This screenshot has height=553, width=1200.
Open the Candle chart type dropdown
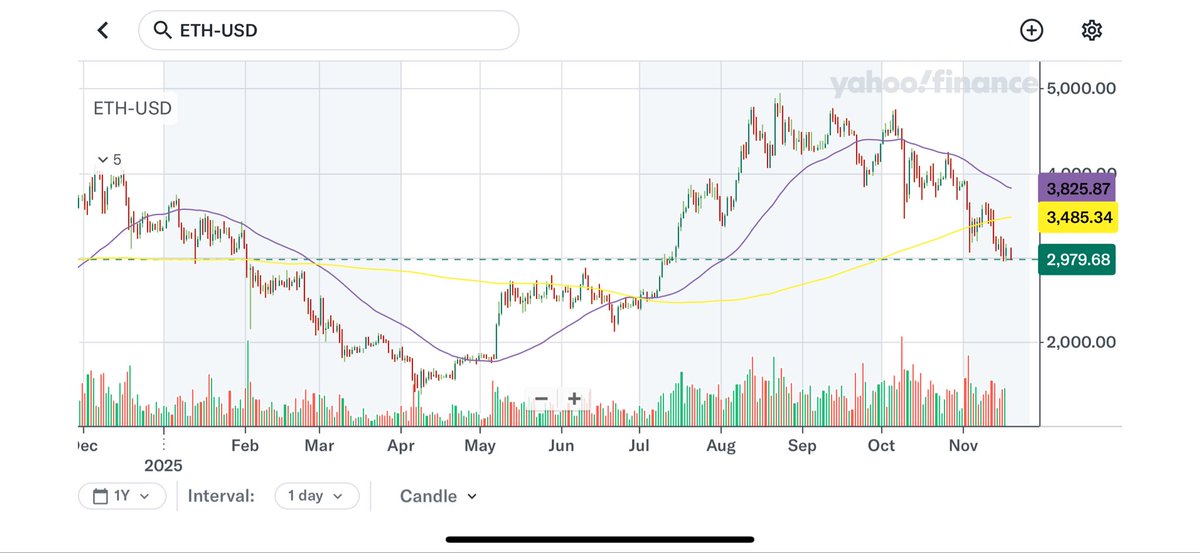click(438, 496)
